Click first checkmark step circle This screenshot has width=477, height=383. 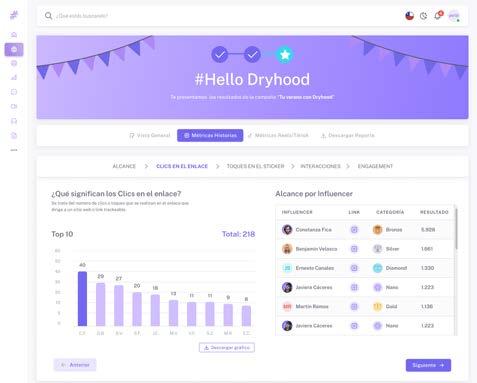click(x=220, y=54)
